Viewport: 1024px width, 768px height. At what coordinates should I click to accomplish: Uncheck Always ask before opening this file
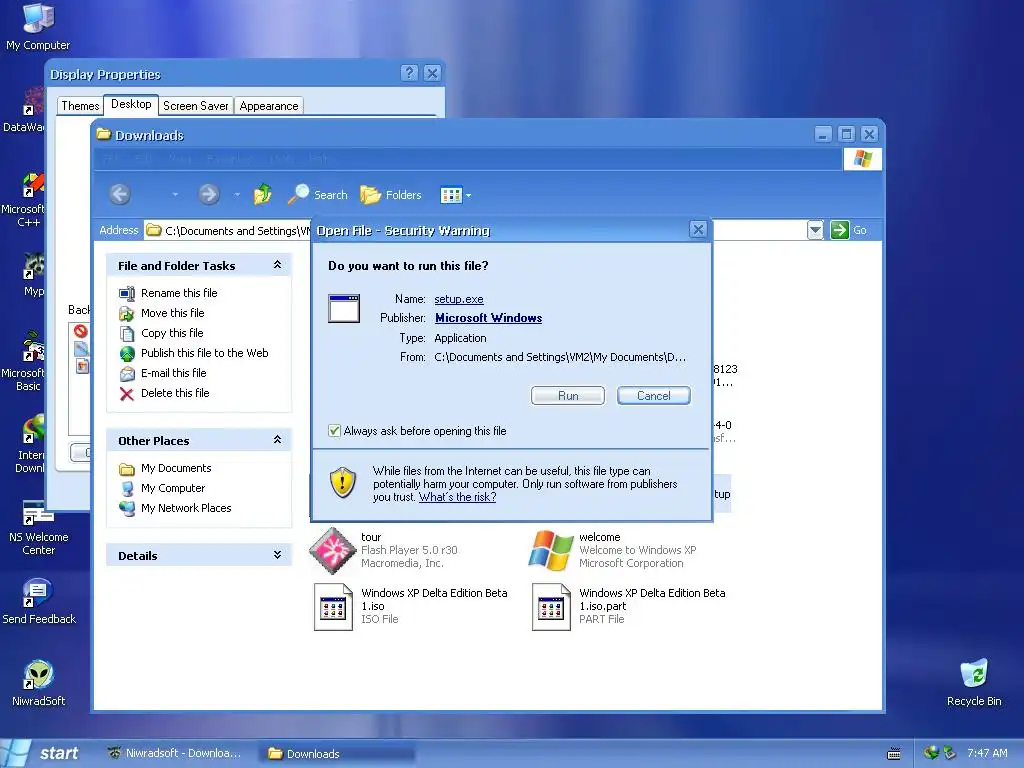[x=334, y=431]
